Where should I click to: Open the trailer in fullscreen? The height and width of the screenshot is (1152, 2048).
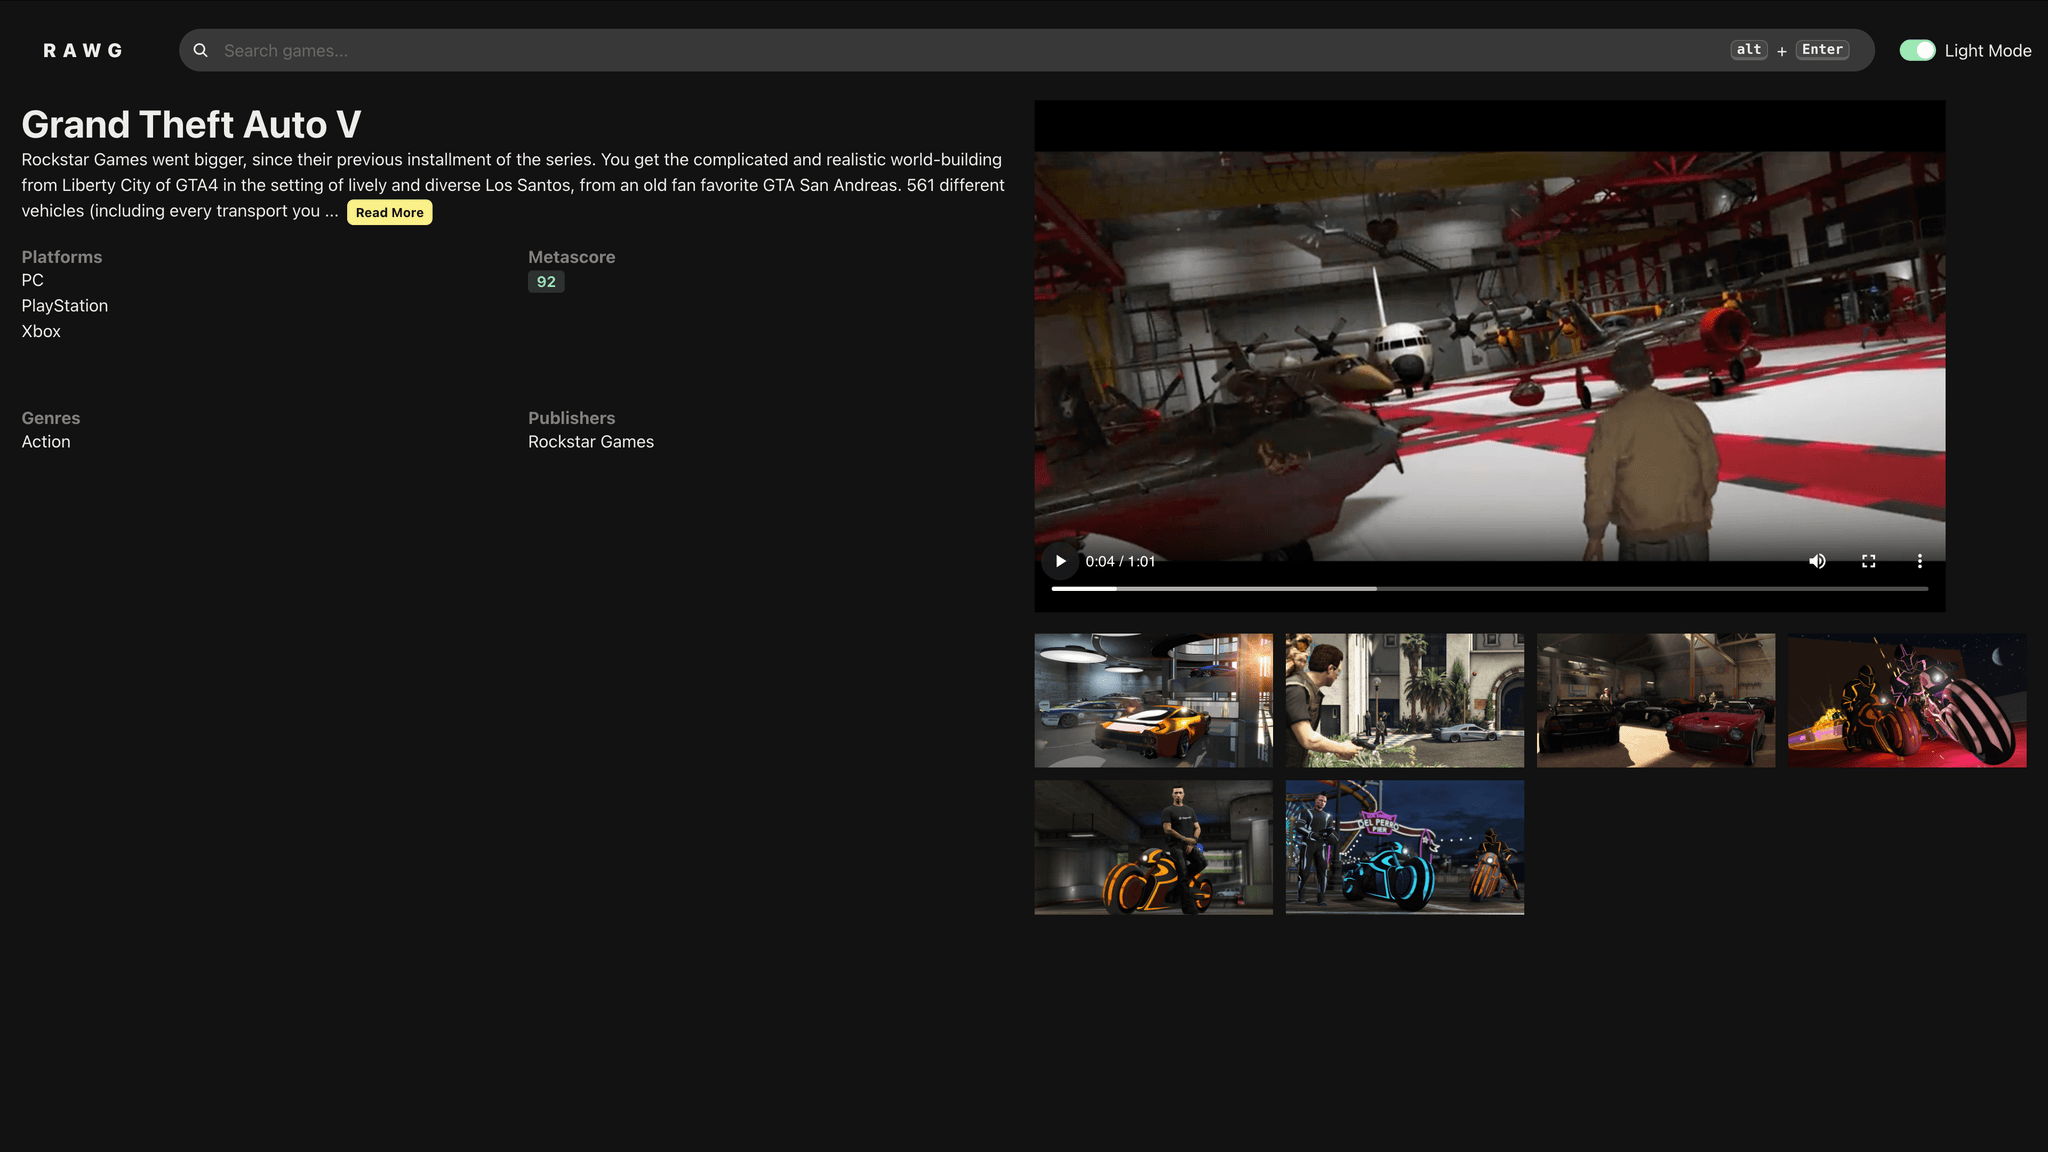tap(1868, 561)
